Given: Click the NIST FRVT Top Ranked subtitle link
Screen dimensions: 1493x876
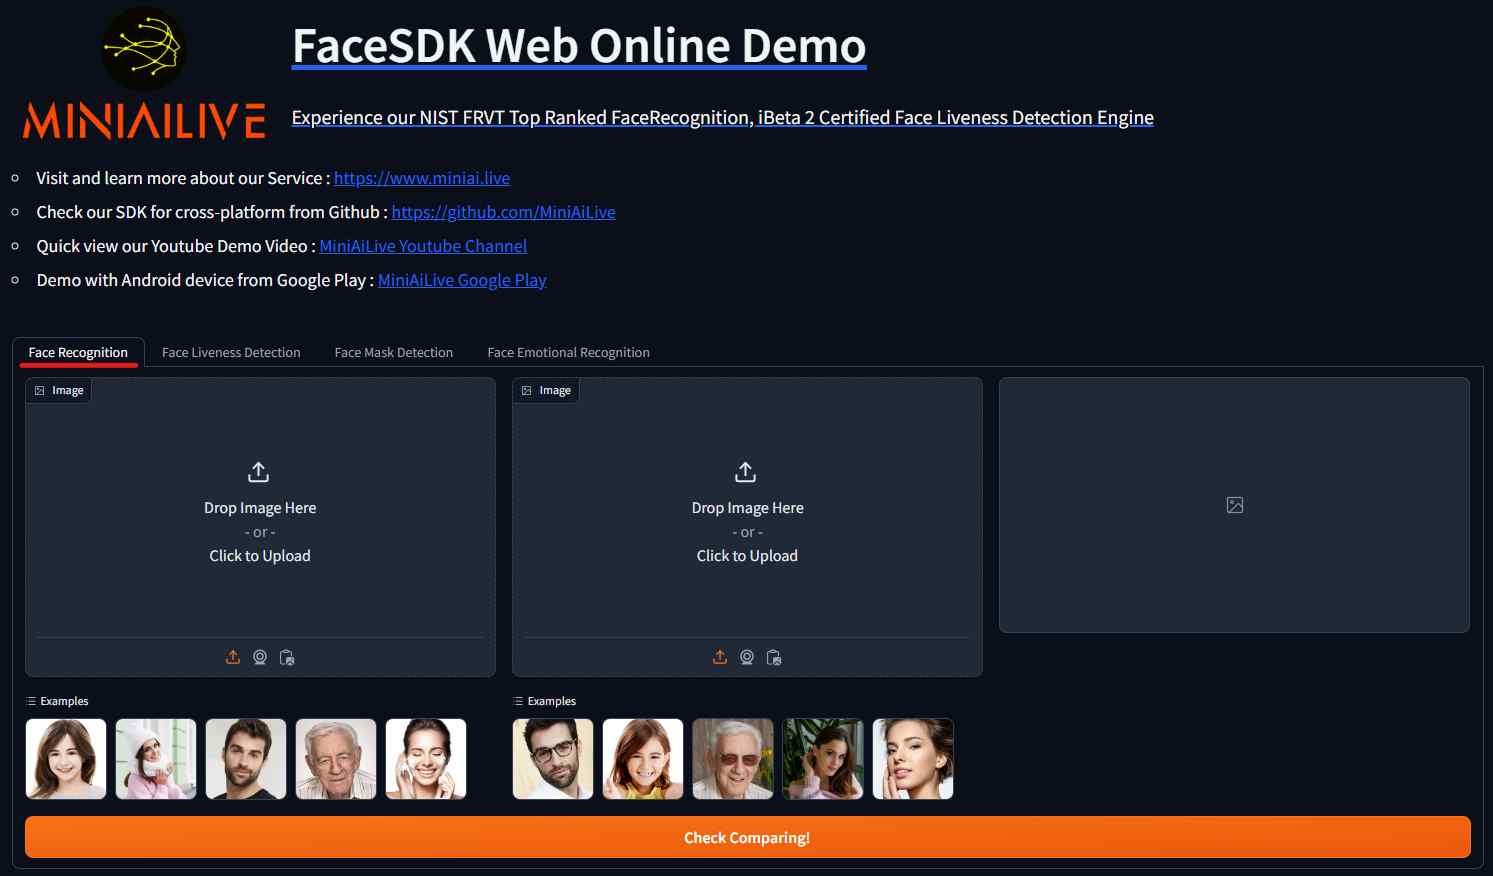Looking at the screenshot, I should 722,117.
